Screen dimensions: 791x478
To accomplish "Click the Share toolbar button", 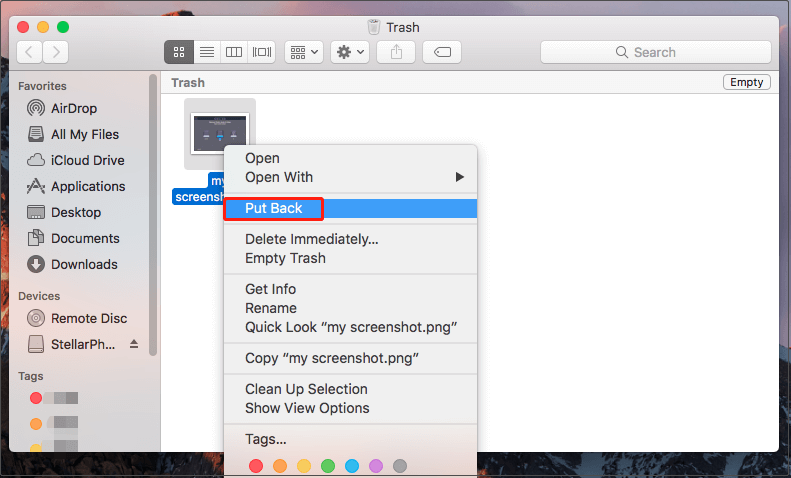I will click(396, 52).
